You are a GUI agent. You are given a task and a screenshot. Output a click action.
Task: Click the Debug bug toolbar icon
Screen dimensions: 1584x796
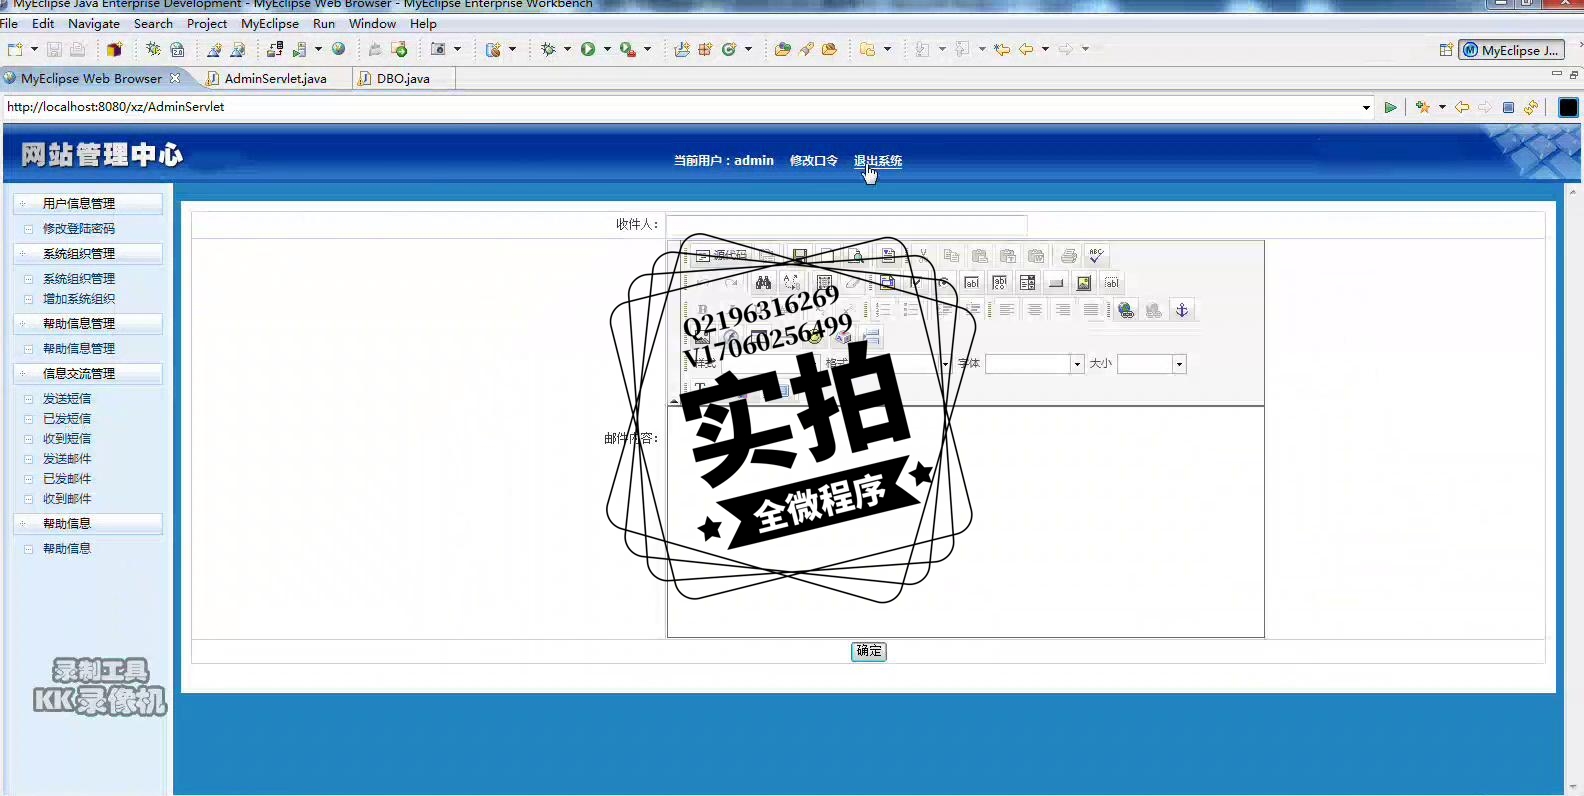coord(548,49)
